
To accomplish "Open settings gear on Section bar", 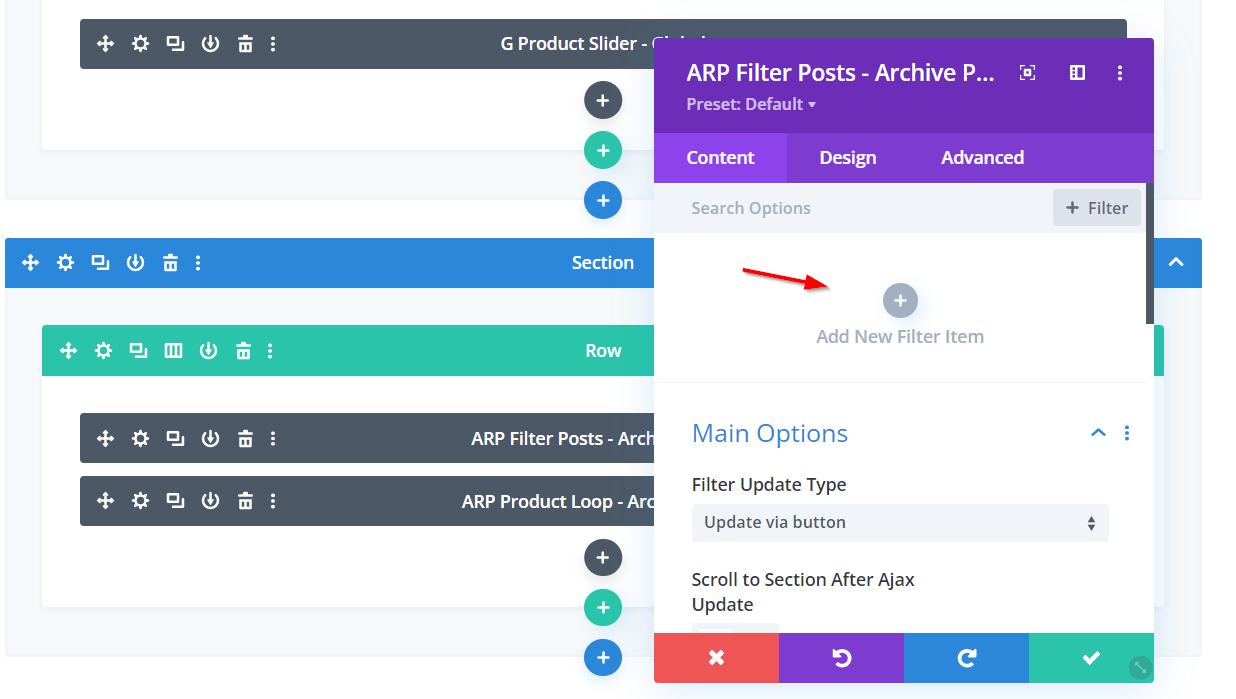I will pyautogui.click(x=65, y=263).
